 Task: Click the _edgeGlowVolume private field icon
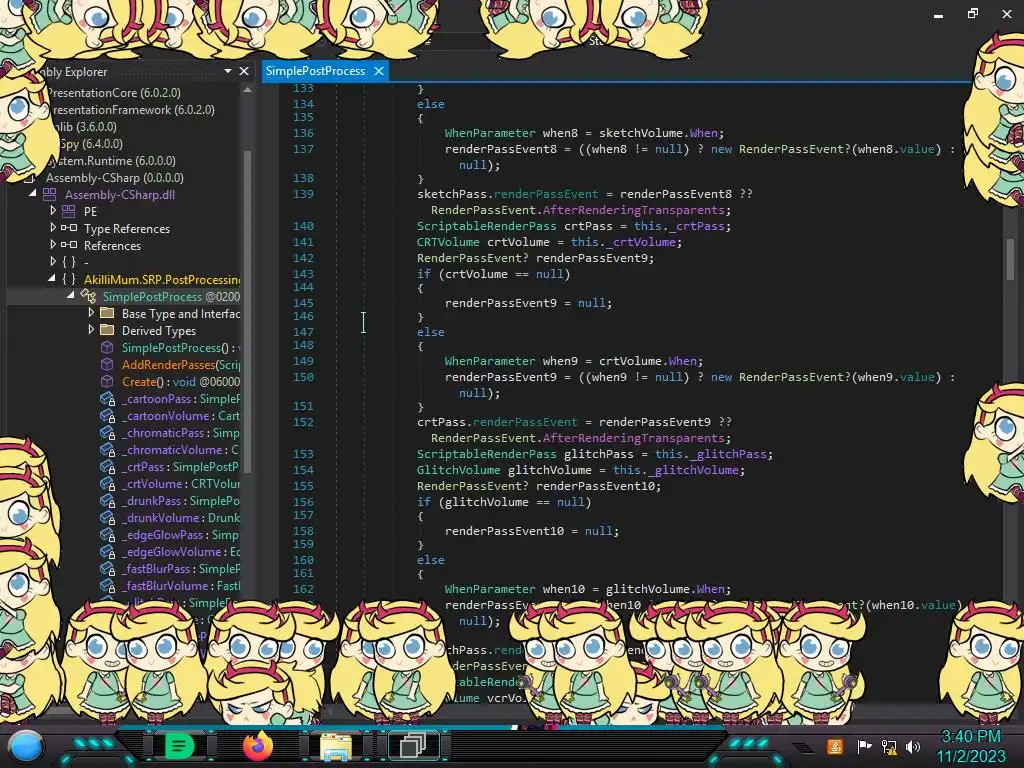click(107, 551)
